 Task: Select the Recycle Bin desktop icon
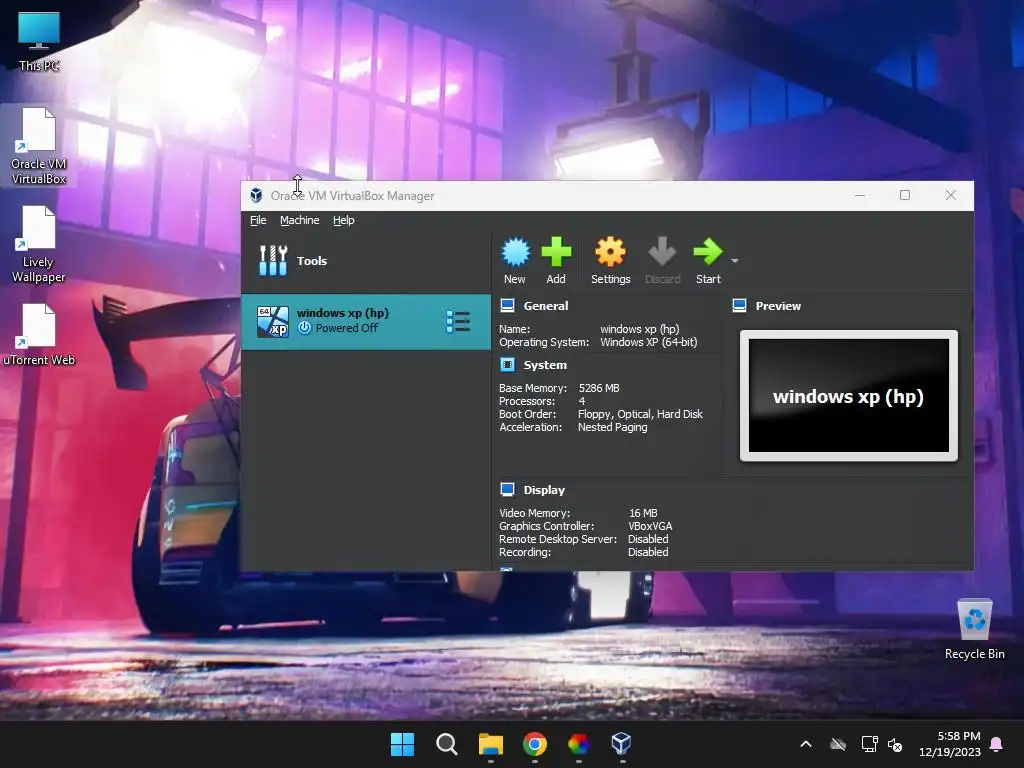974,628
